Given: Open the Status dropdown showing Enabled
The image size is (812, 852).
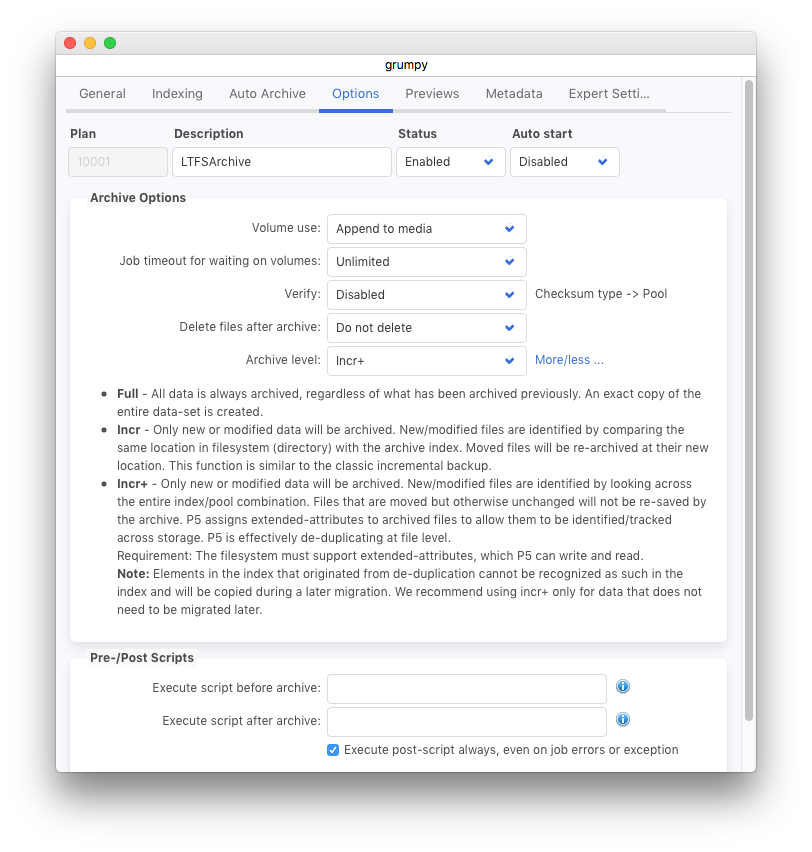Looking at the screenshot, I should tap(450, 162).
